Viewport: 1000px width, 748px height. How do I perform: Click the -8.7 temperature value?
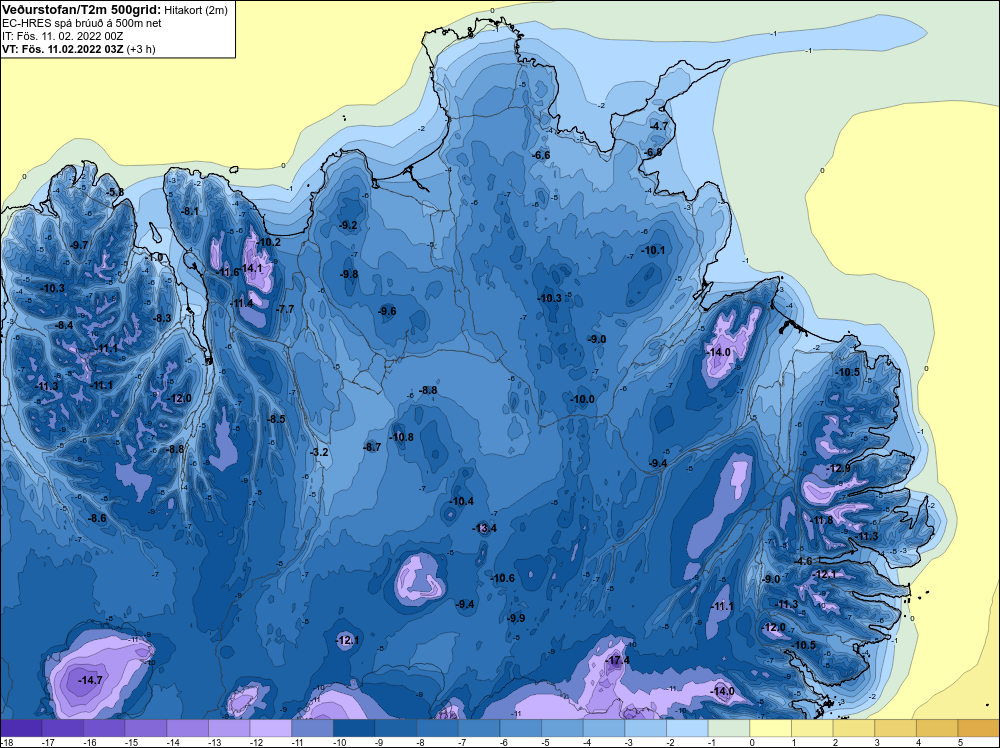372,447
